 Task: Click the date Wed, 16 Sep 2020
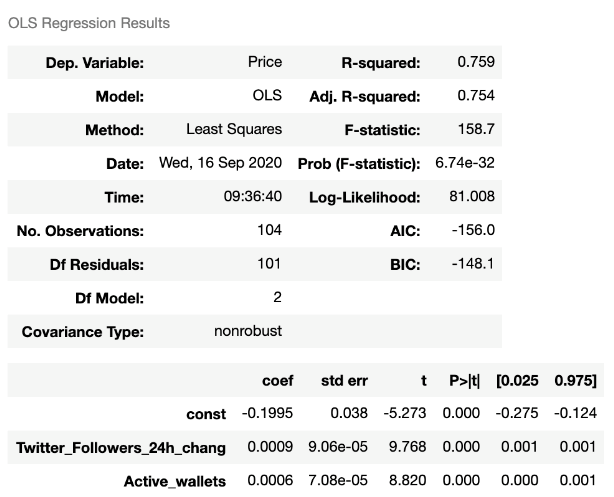click(x=221, y=163)
